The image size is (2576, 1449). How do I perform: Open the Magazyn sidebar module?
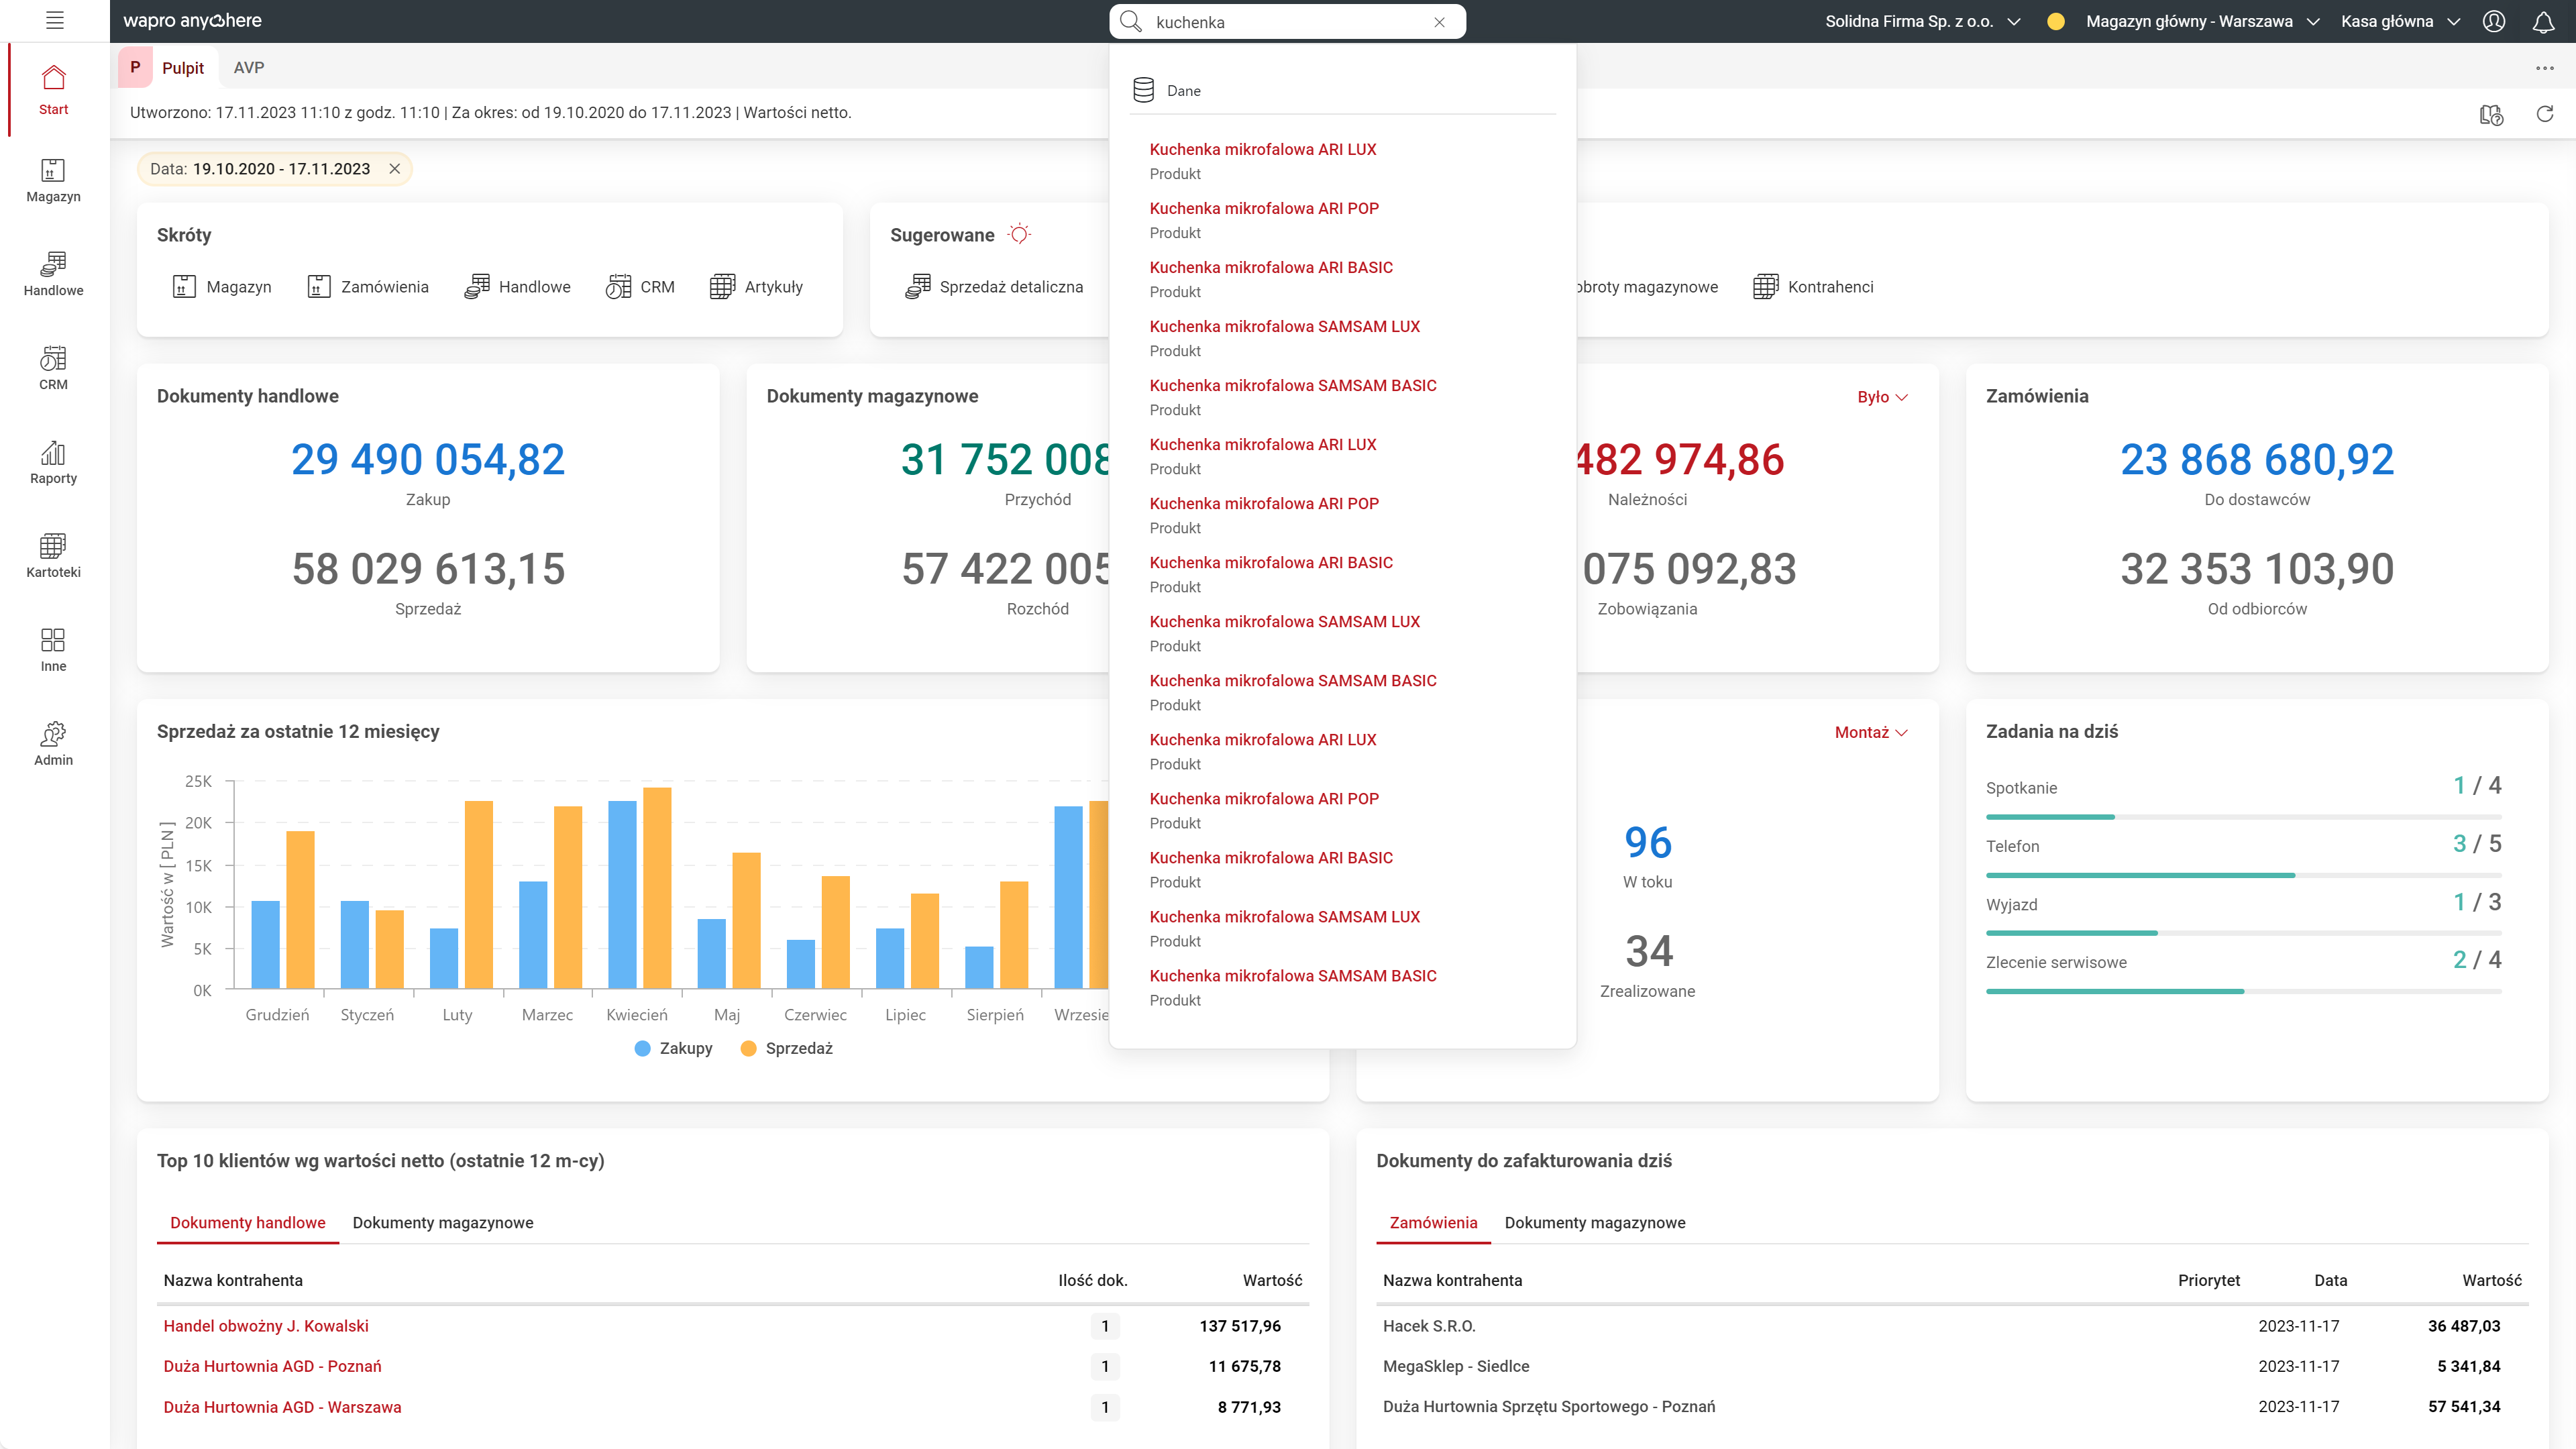point(53,181)
